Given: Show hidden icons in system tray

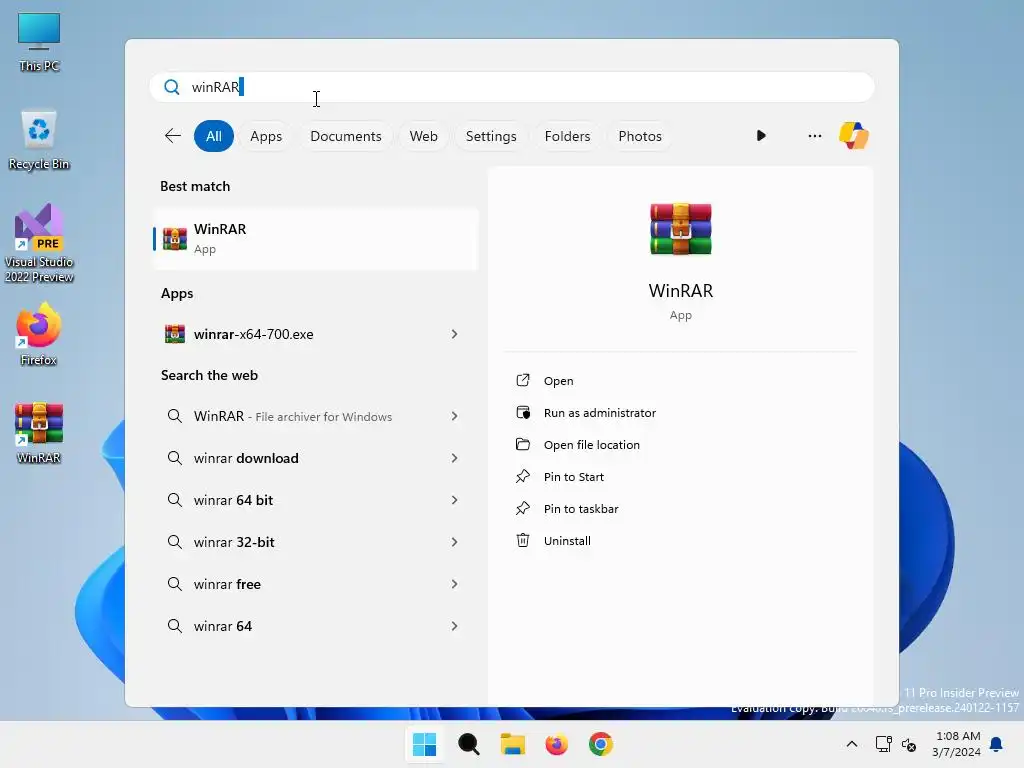Looking at the screenshot, I should pyautogui.click(x=852, y=744).
